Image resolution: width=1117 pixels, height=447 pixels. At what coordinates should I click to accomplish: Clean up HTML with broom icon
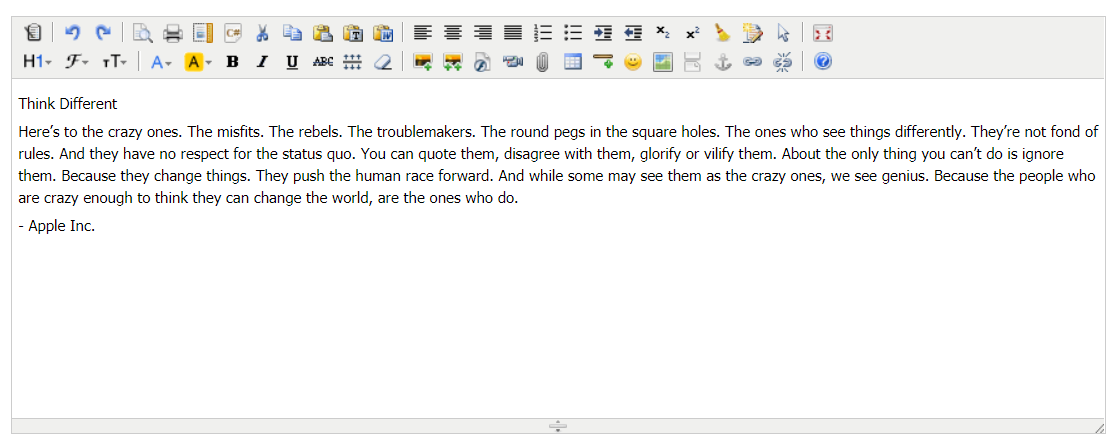[722, 33]
